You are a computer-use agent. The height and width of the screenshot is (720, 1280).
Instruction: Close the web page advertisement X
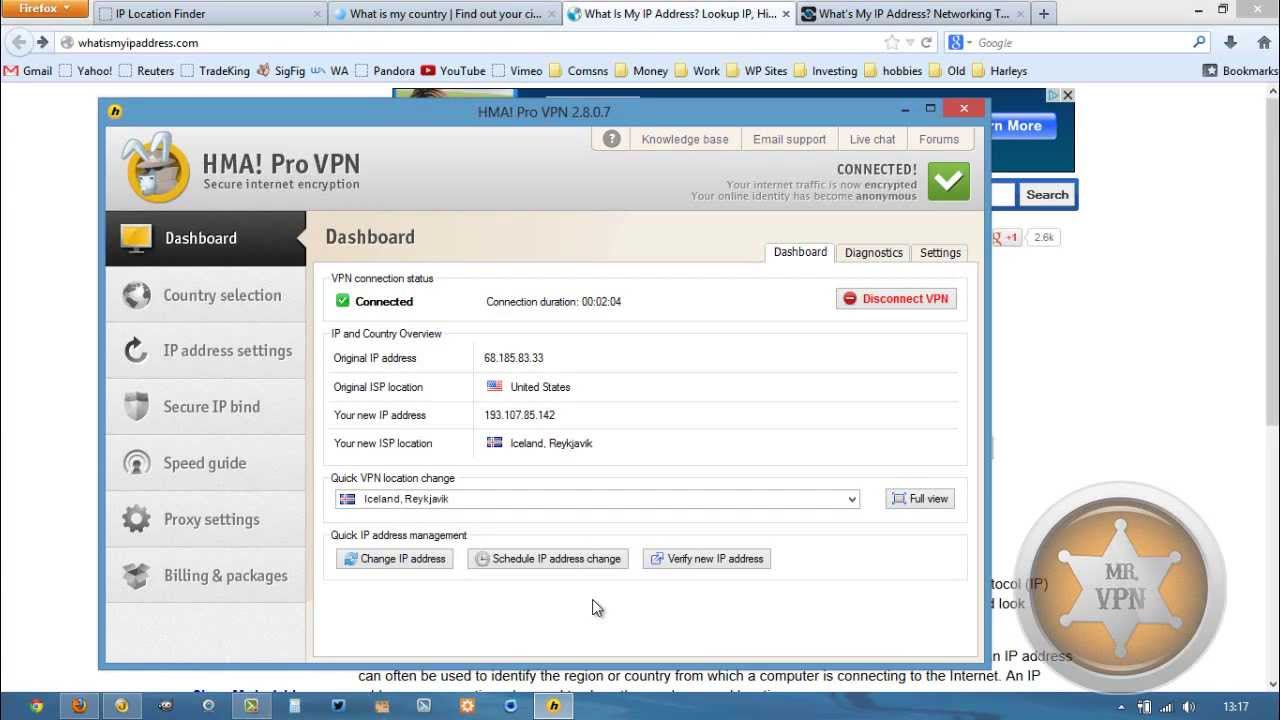pyautogui.click(x=1067, y=95)
